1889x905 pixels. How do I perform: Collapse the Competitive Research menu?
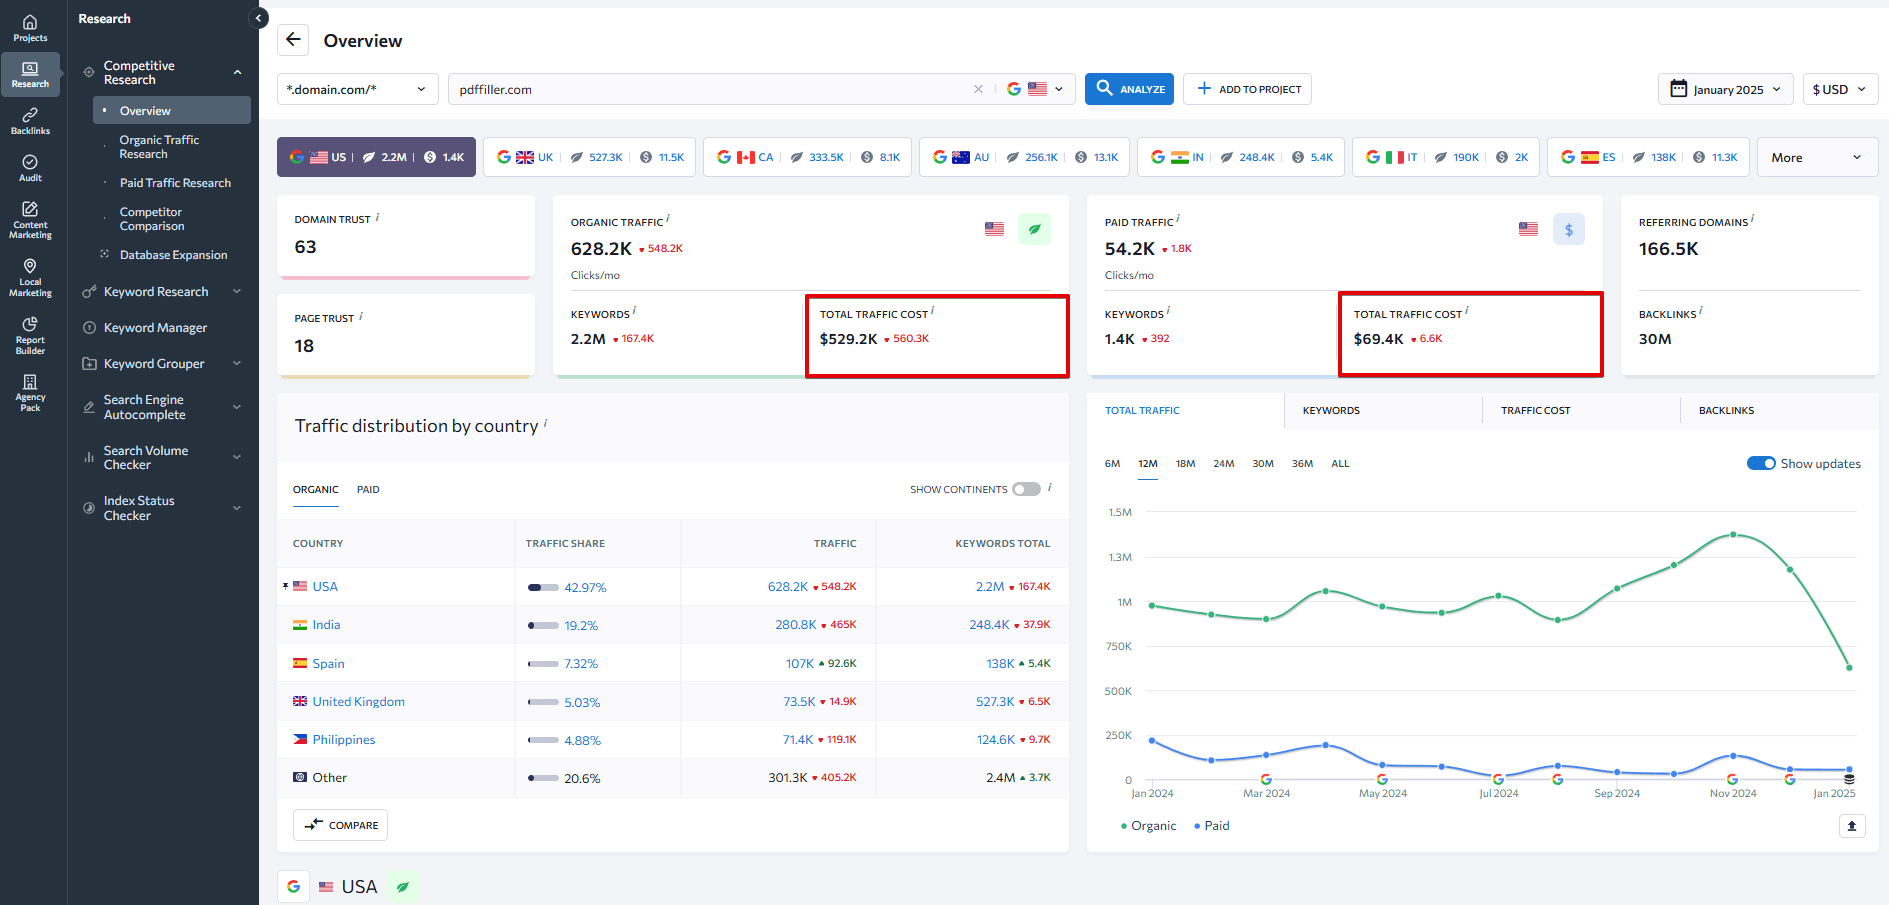pyautogui.click(x=237, y=73)
